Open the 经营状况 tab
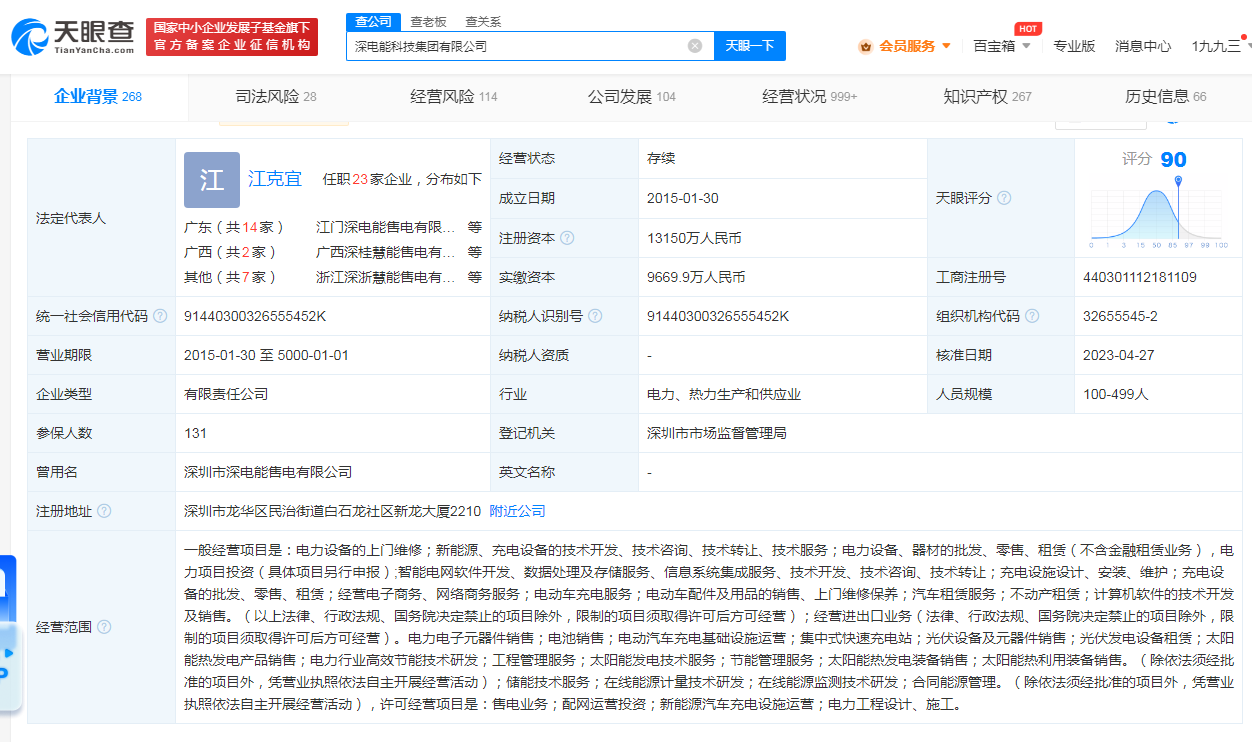The width and height of the screenshot is (1252, 742). pyautogui.click(x=809, y=97)
